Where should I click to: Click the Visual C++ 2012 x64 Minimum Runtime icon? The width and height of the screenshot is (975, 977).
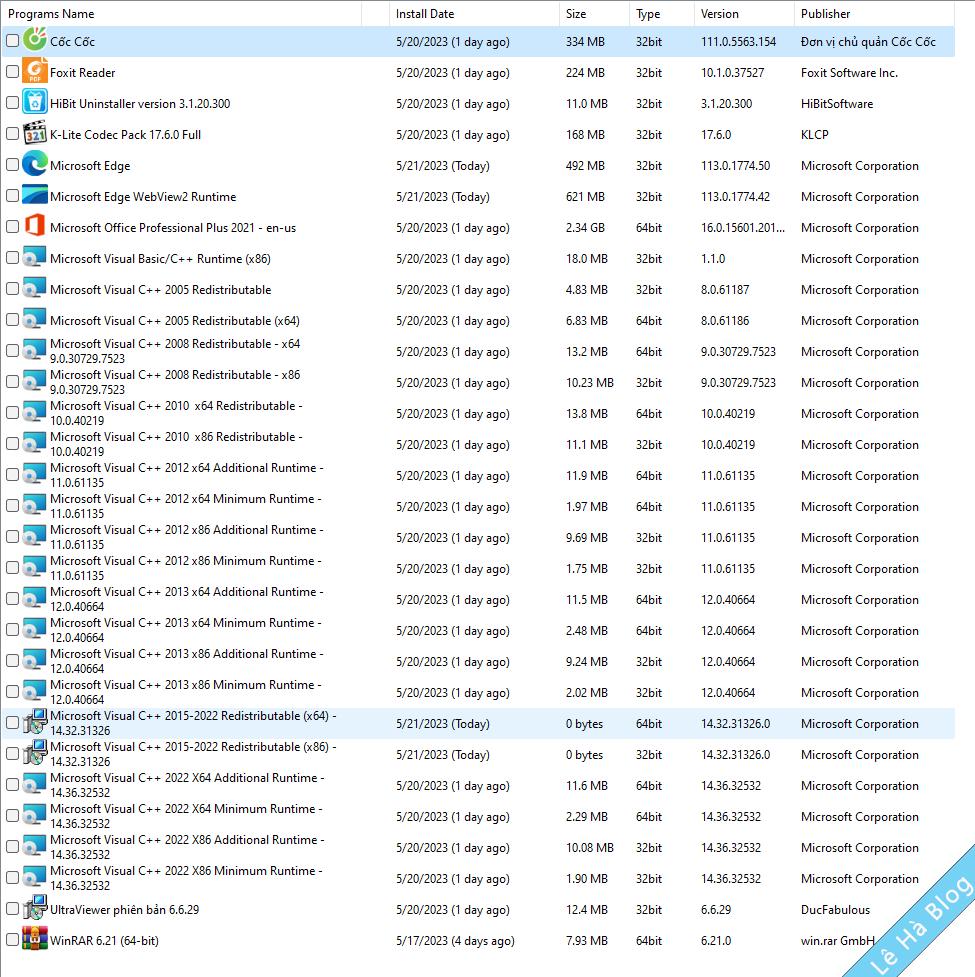click(x=35, y=505)
